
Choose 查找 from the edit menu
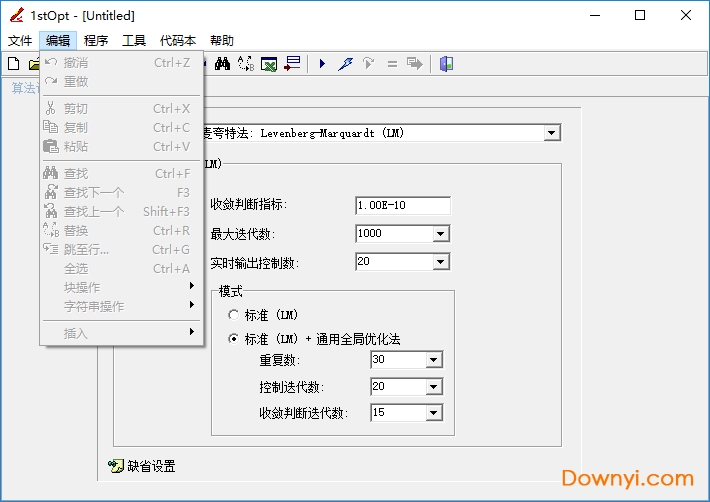tap(121, 173)
